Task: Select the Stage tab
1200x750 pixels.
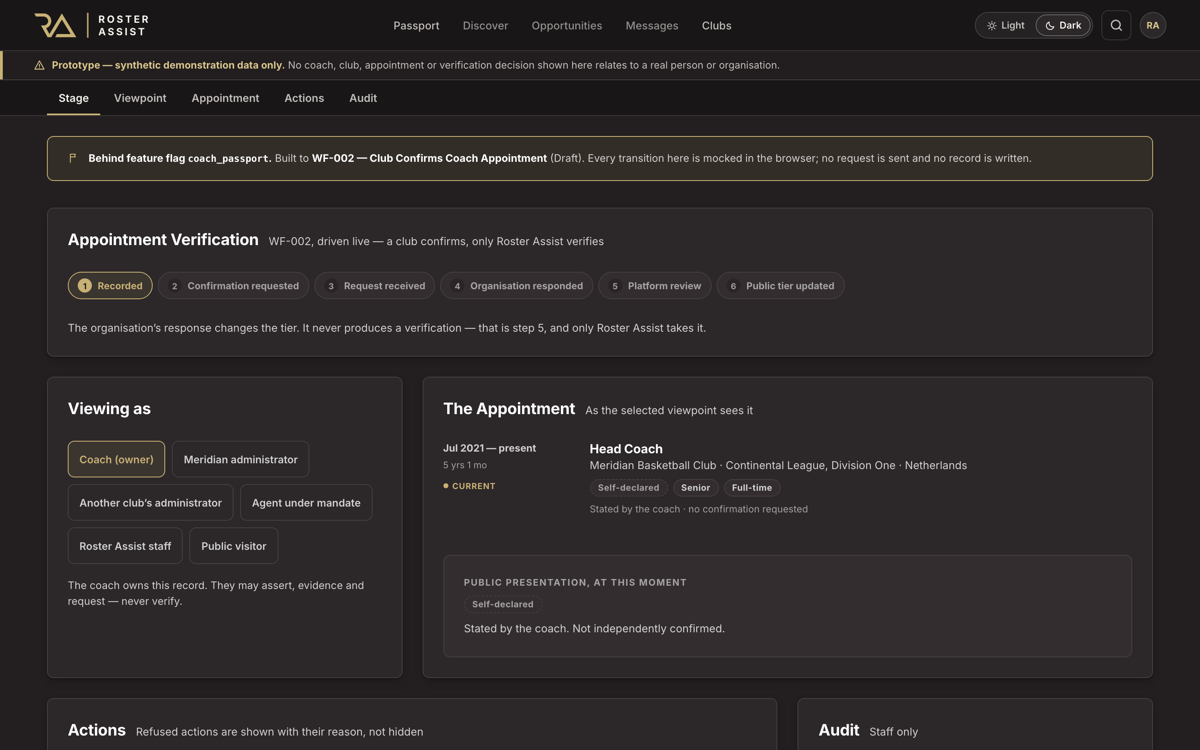Action: [73, 98]
